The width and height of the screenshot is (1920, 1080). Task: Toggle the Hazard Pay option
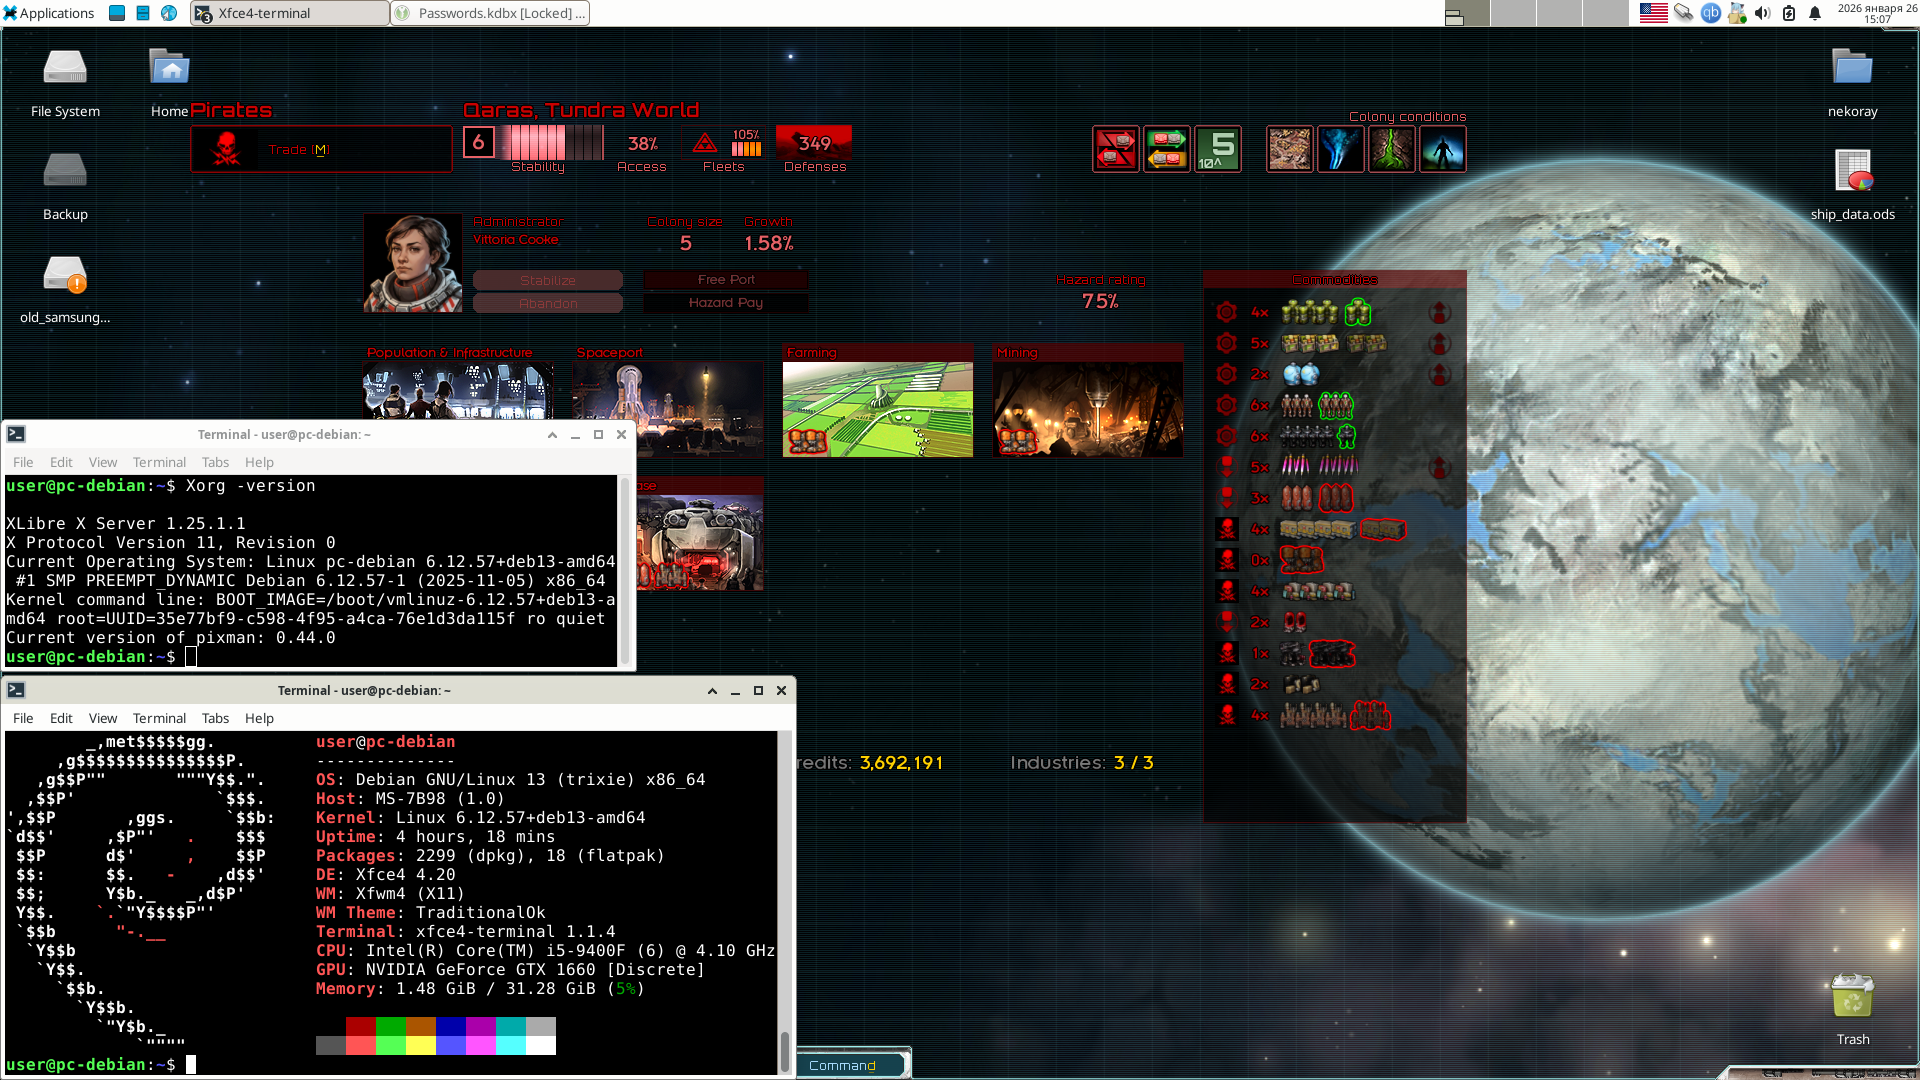click(726, 303)
